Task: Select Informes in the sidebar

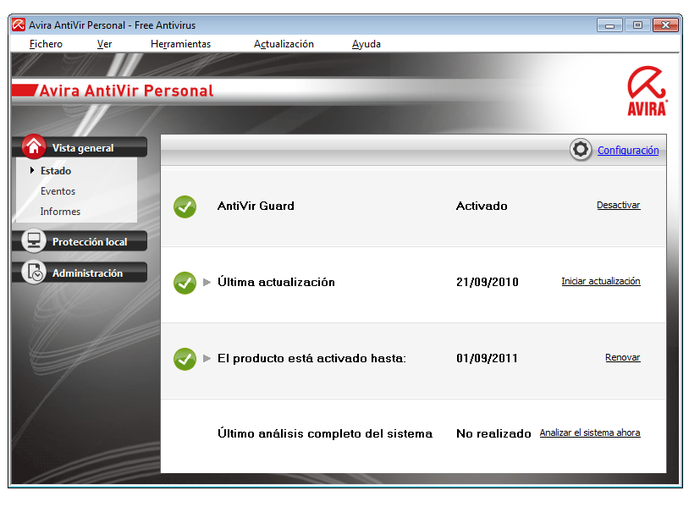Action: click(x=60, y=211)
